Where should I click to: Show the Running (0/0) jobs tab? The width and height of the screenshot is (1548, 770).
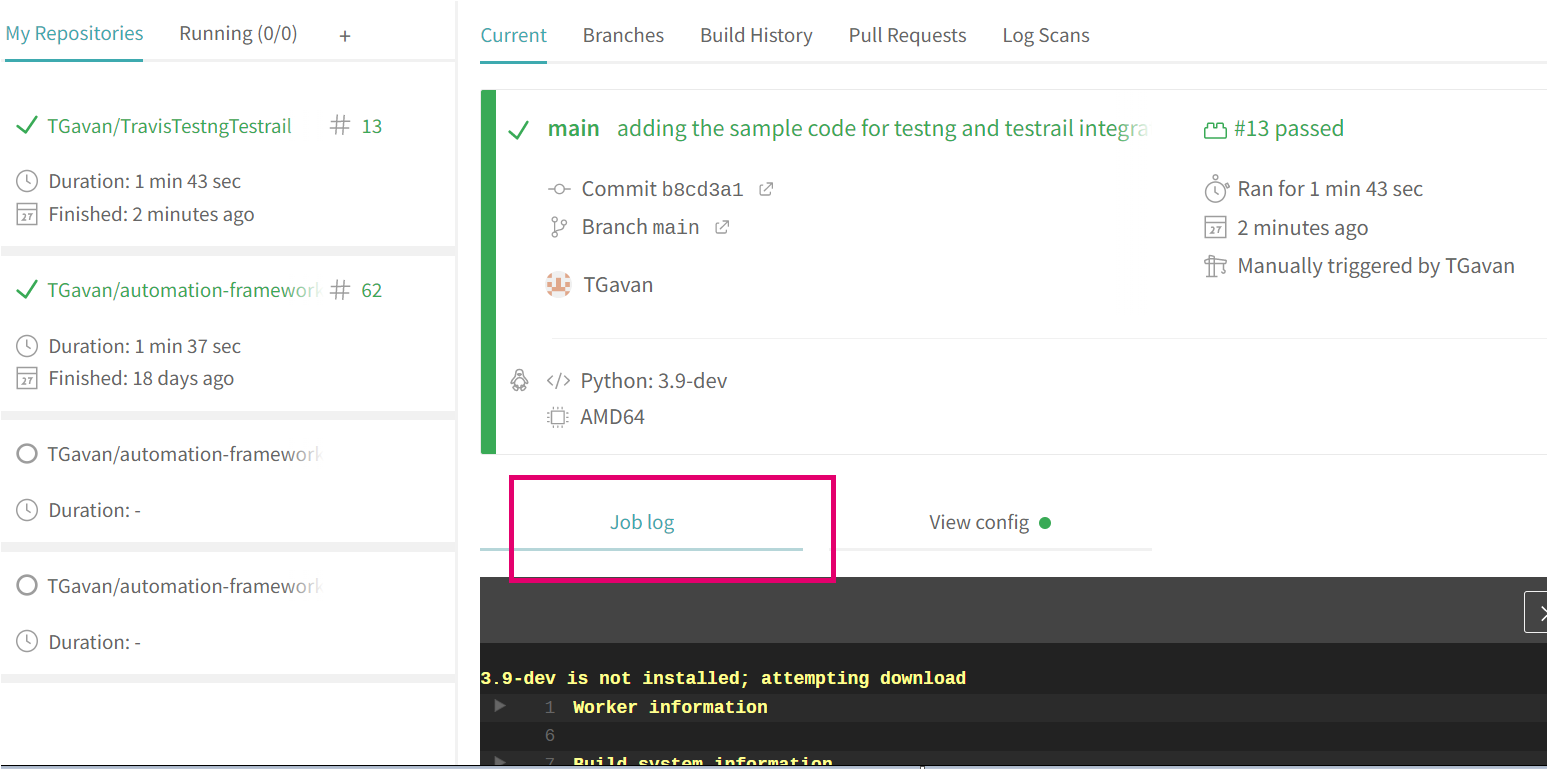pos(238,34)
